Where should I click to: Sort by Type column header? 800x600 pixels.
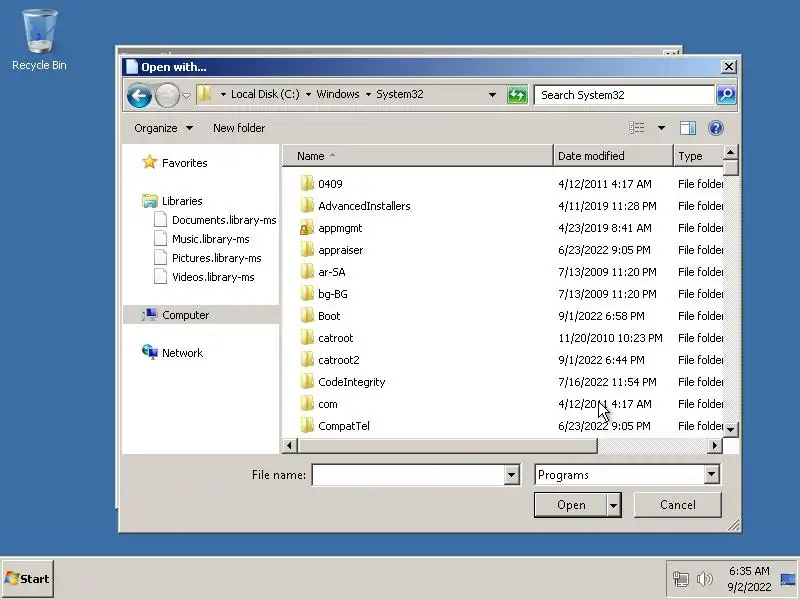tap(698, 156)
